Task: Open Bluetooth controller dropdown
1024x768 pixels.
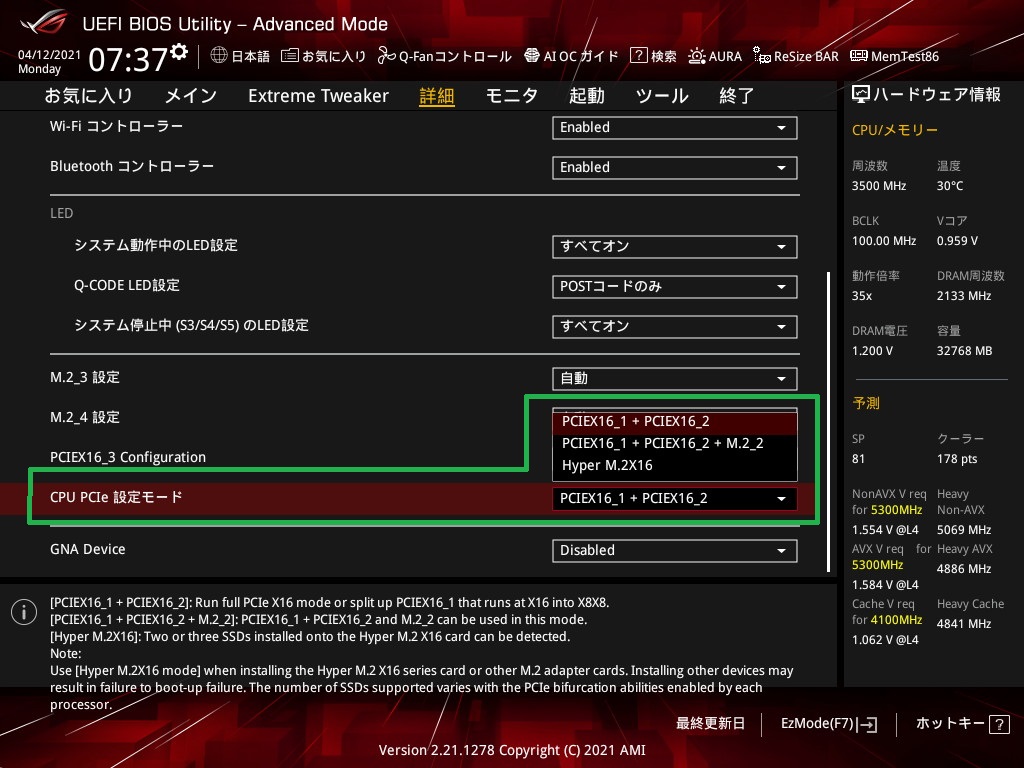Action: pyautogui.click(x=675, y=168)
